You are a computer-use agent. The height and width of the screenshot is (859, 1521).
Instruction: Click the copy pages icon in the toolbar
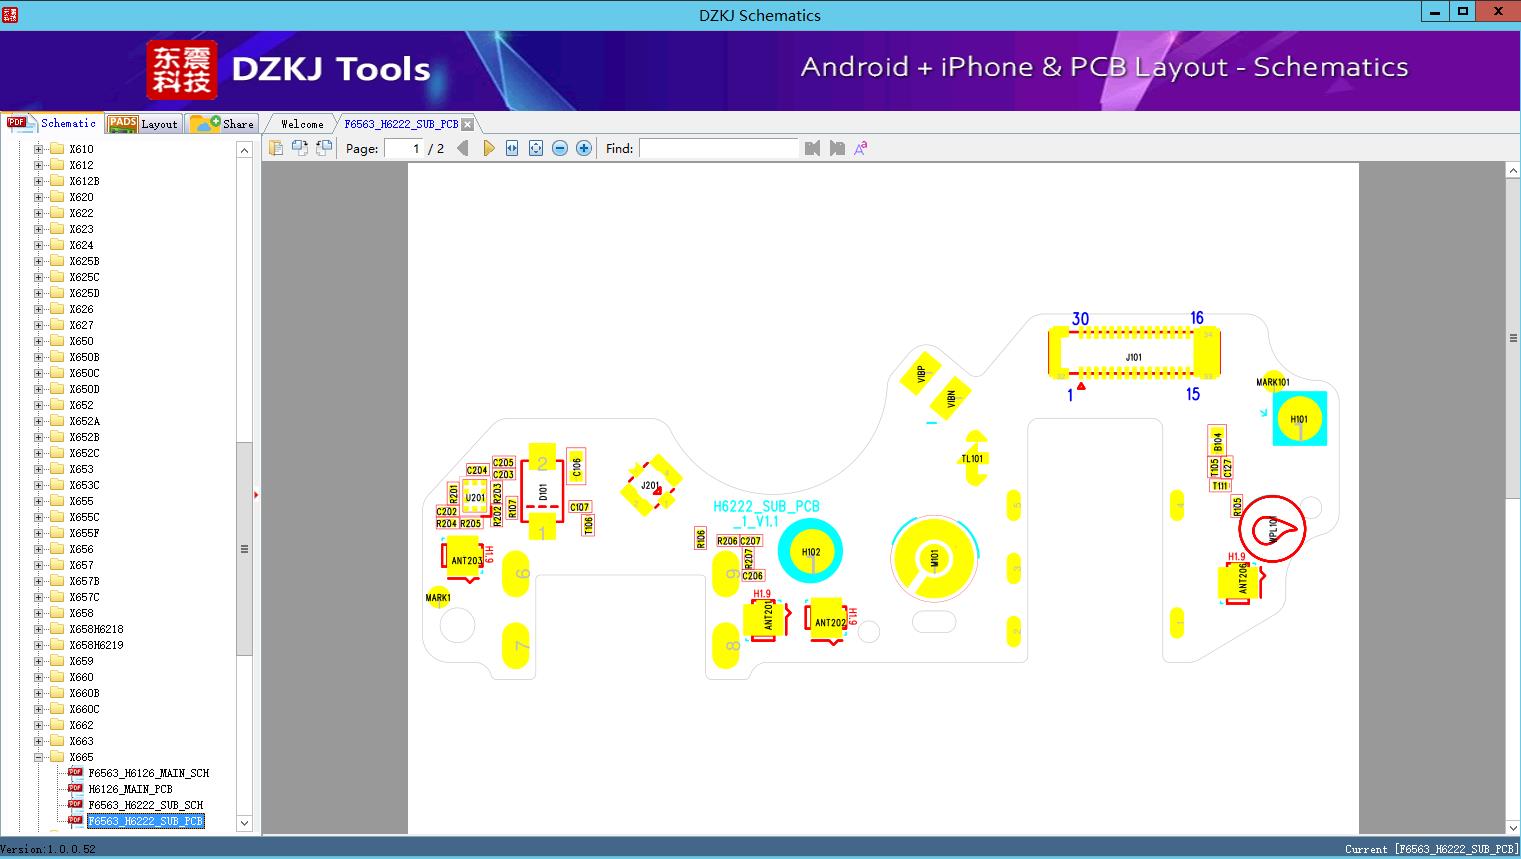point(275,148)
